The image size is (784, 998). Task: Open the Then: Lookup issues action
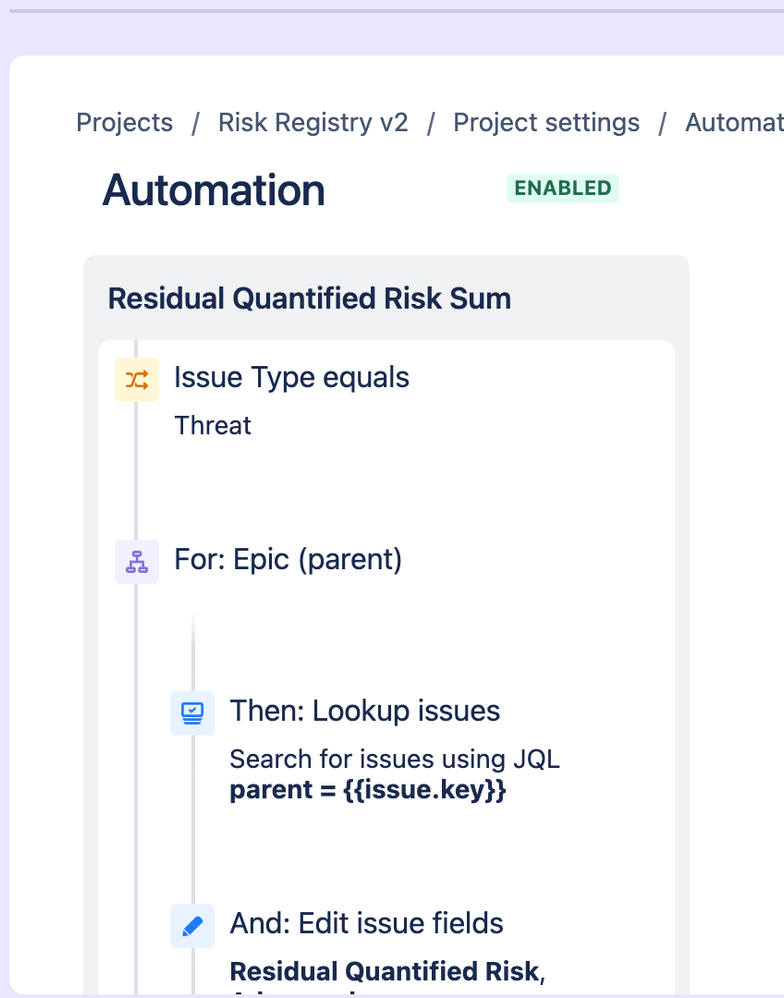365,711
